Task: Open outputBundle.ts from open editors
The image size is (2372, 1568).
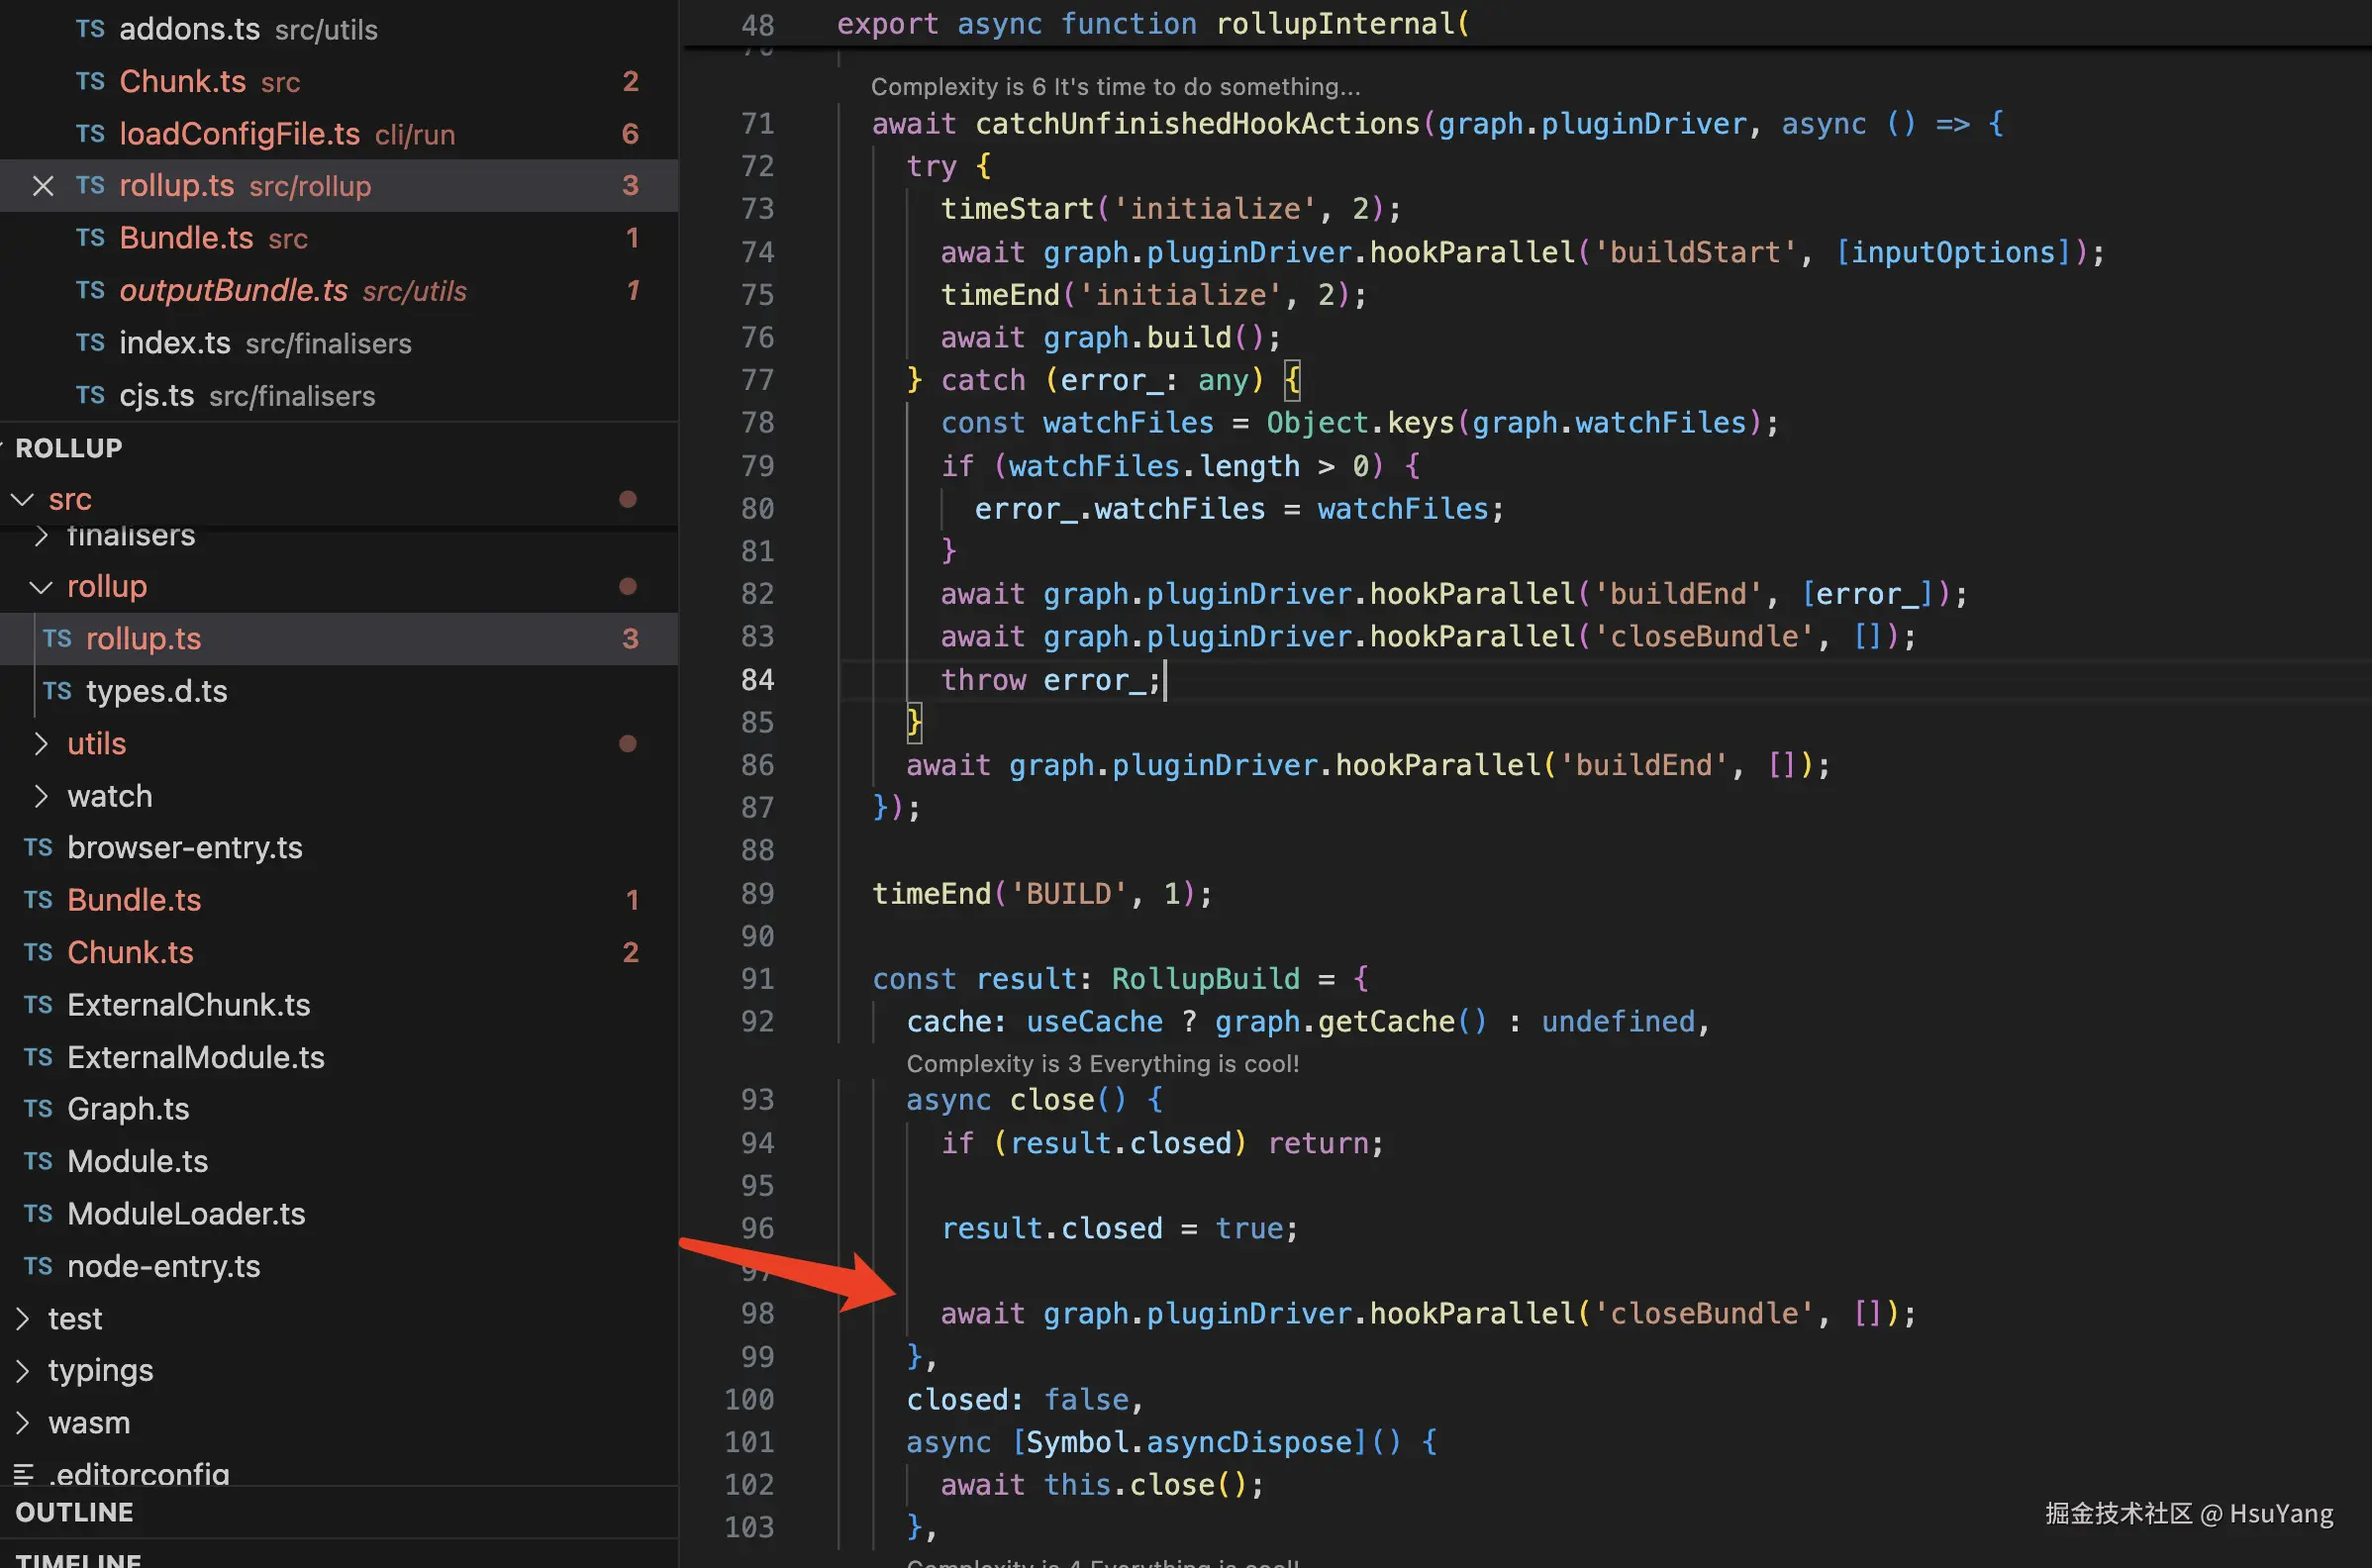Action: (x=233, y=291)
